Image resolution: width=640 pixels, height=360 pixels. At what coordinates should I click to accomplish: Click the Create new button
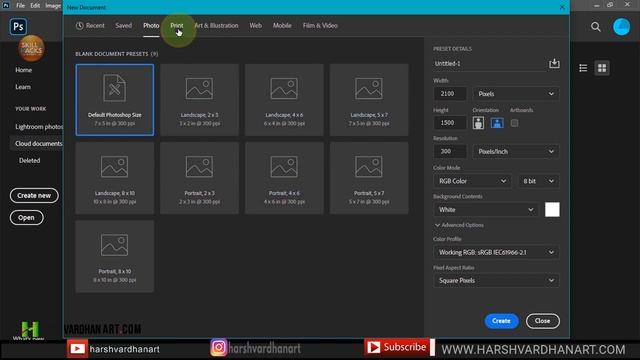coord(34,196)
